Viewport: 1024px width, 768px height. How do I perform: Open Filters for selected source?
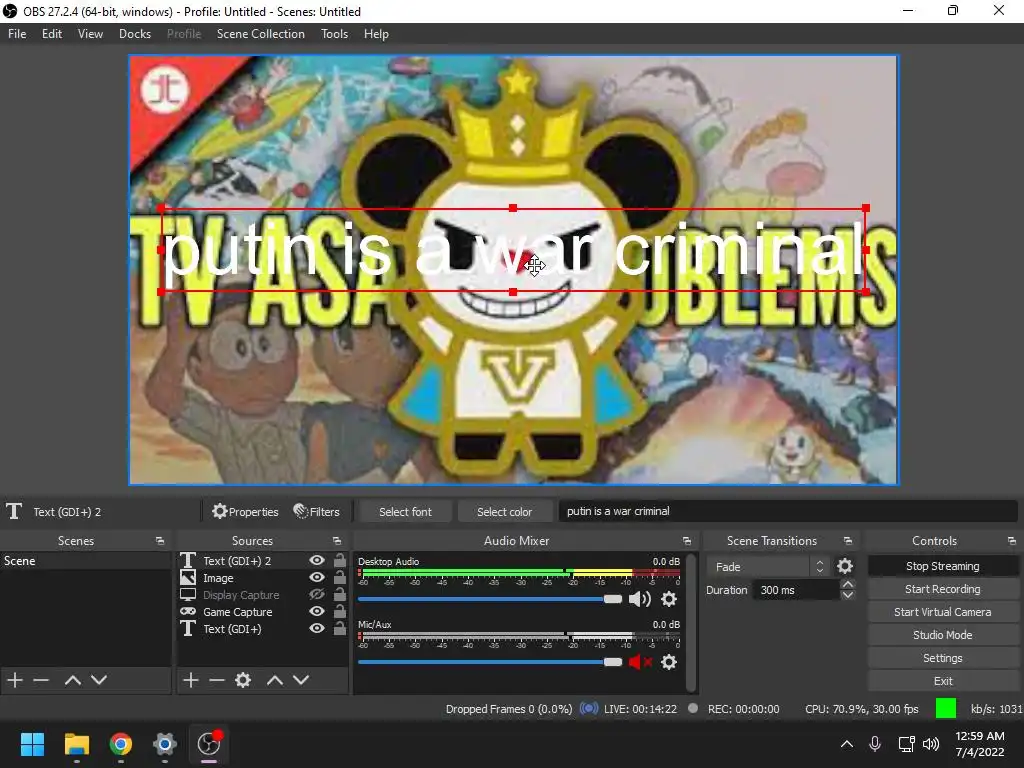pyautogui.click(x=317, y=511)
